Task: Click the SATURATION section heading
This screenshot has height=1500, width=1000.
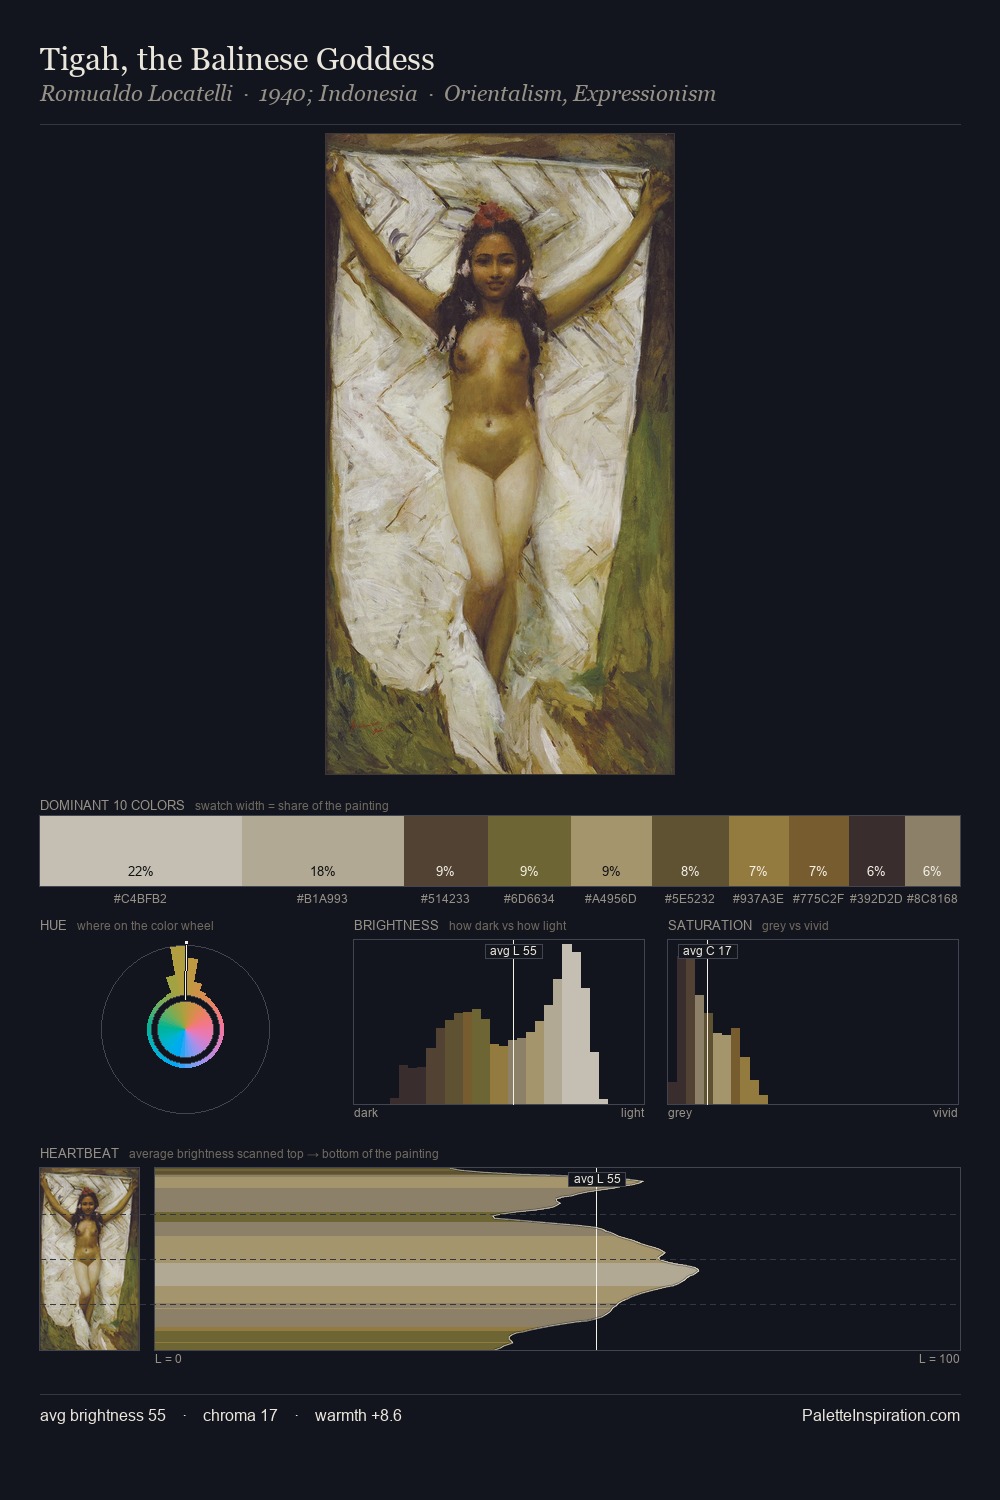Action: [710, 925]
